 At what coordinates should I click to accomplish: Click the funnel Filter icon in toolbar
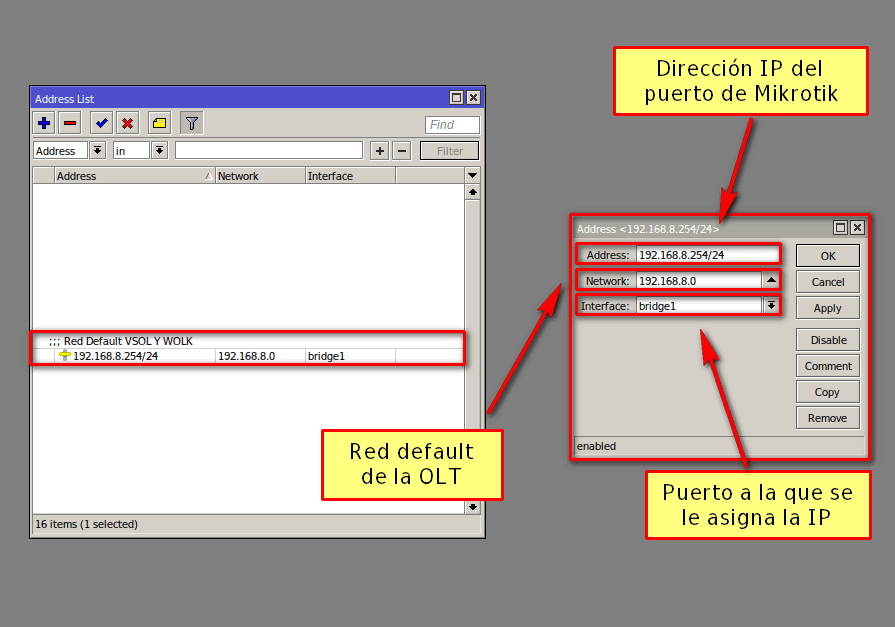[x=191, y=123]
